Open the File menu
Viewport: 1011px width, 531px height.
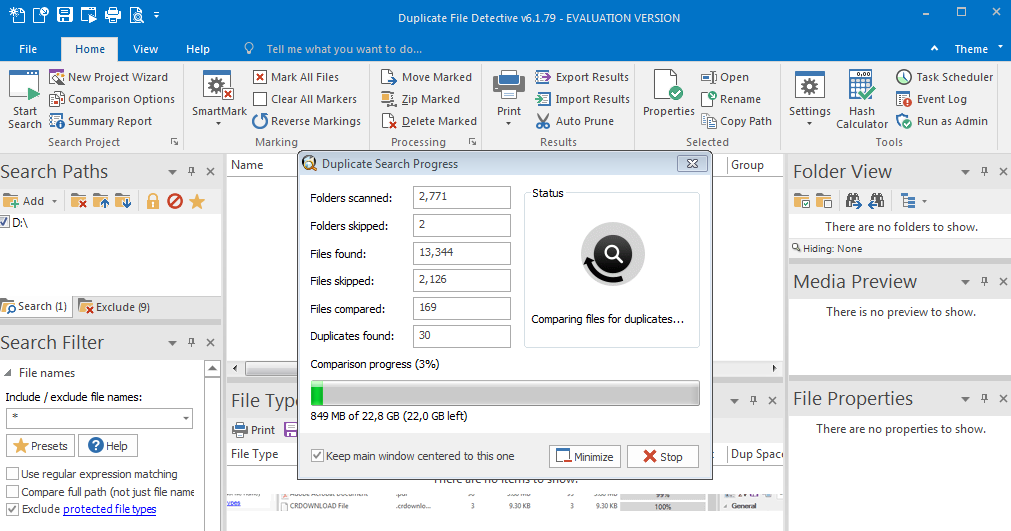point(28,49)
